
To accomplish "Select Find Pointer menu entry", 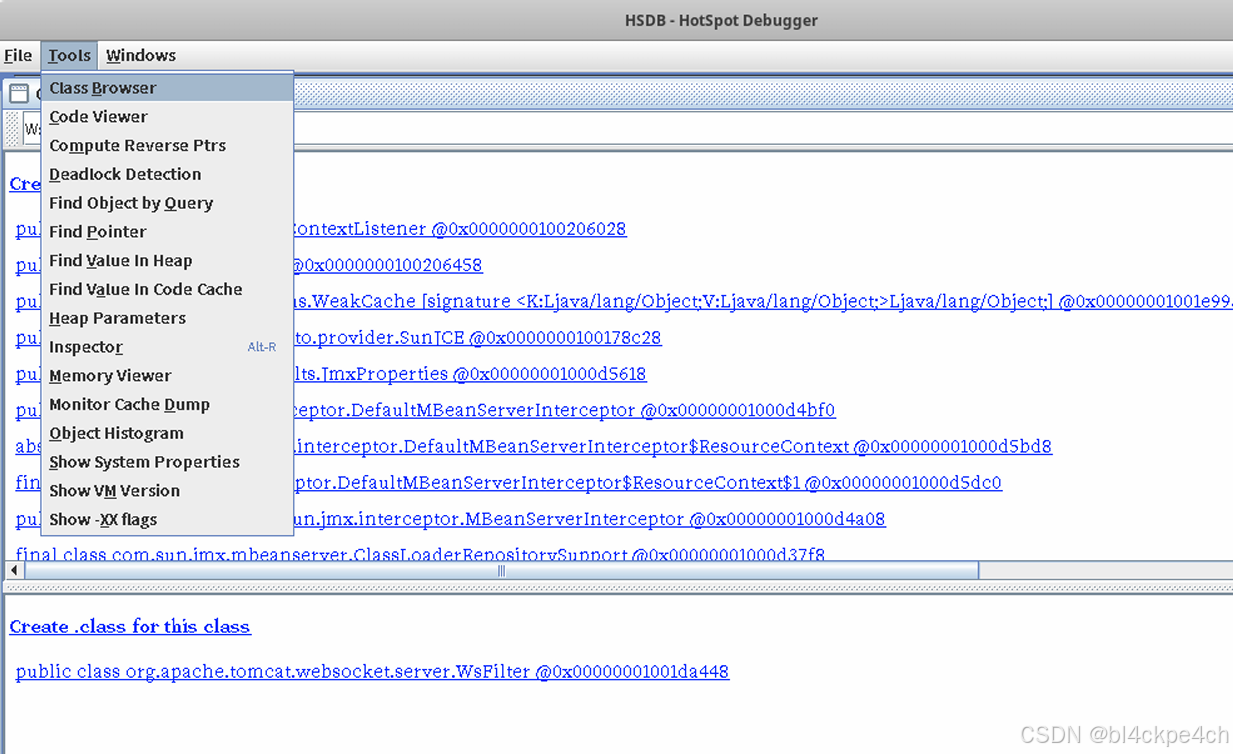I will click(x=167, y=232).
